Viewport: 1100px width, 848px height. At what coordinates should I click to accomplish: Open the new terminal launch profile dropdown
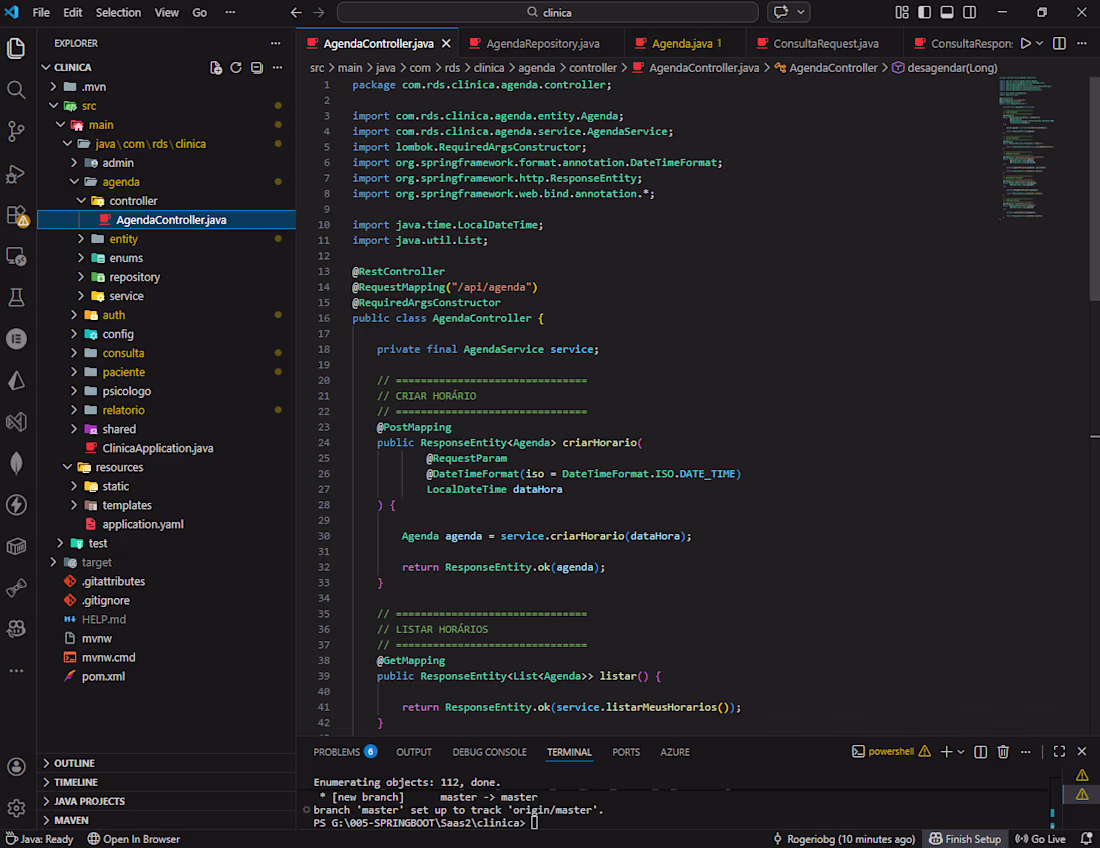coord(961,752)
